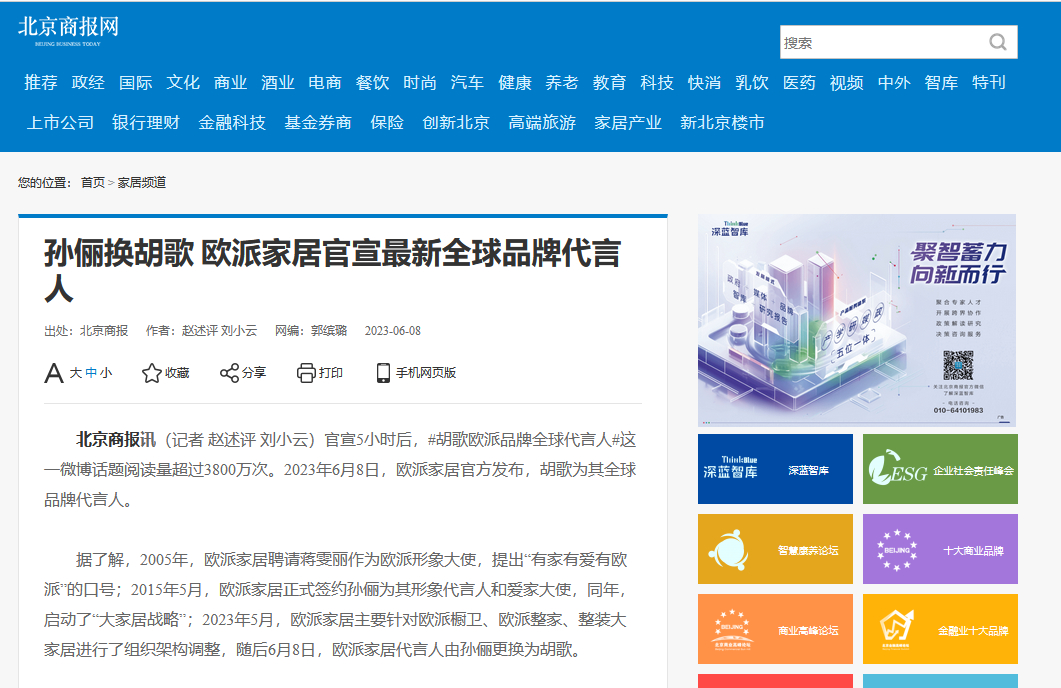Navigate to 新北京楼市 section
The width and height of the screenshot is (1061, 688).
click(722, 122)
